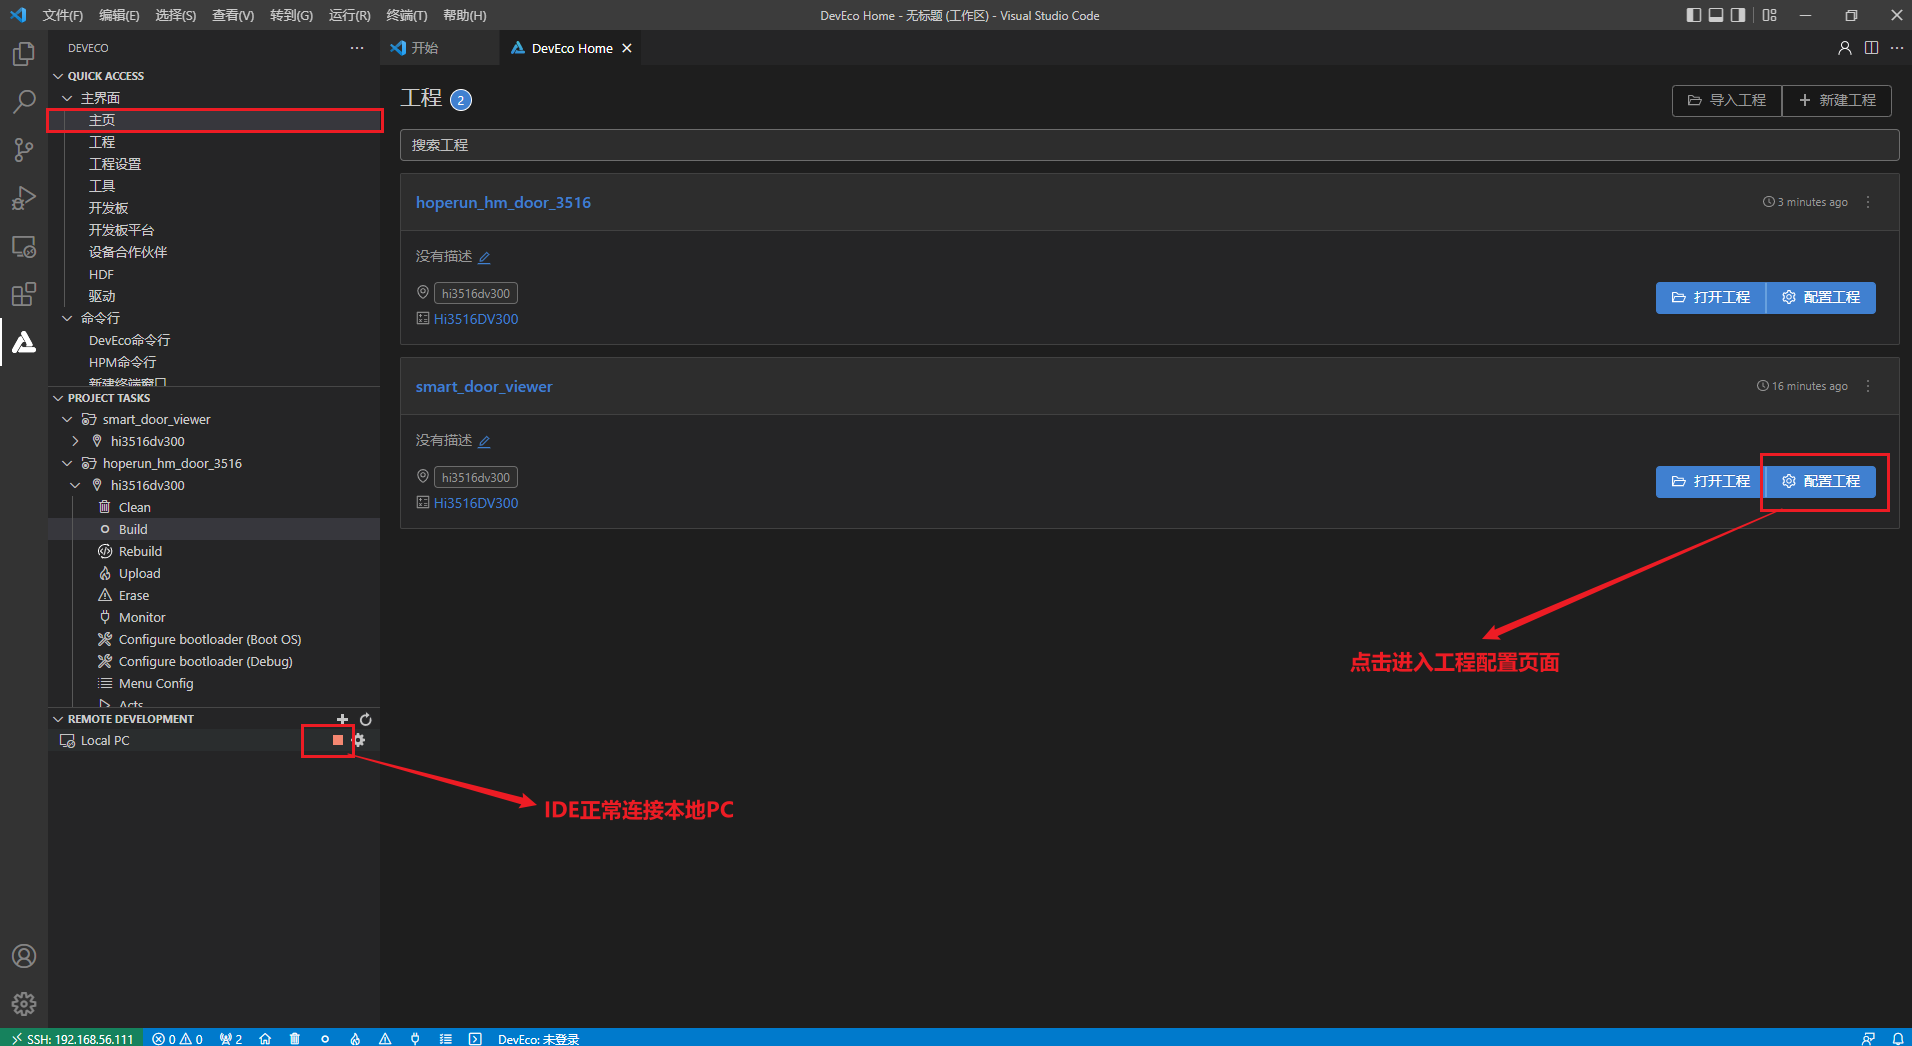Click the pencil icon beside smart_door_viewer description

click(484, 441)
